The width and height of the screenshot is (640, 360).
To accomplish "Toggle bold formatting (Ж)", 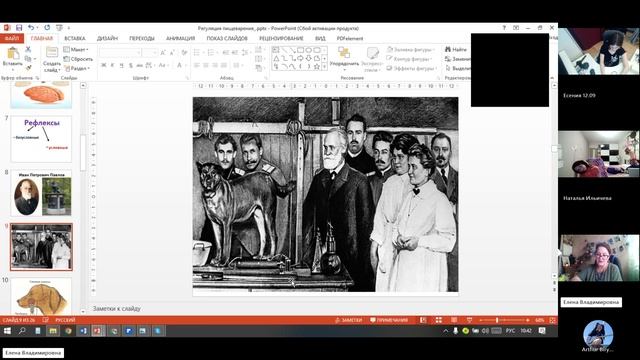I will (104, 65).
